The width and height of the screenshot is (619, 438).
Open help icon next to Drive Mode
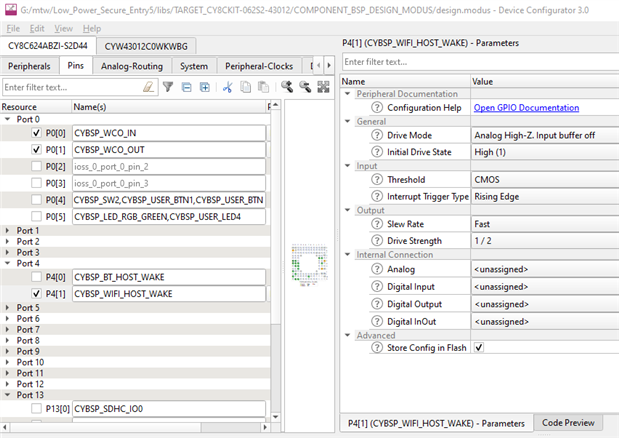coord(377,135)
